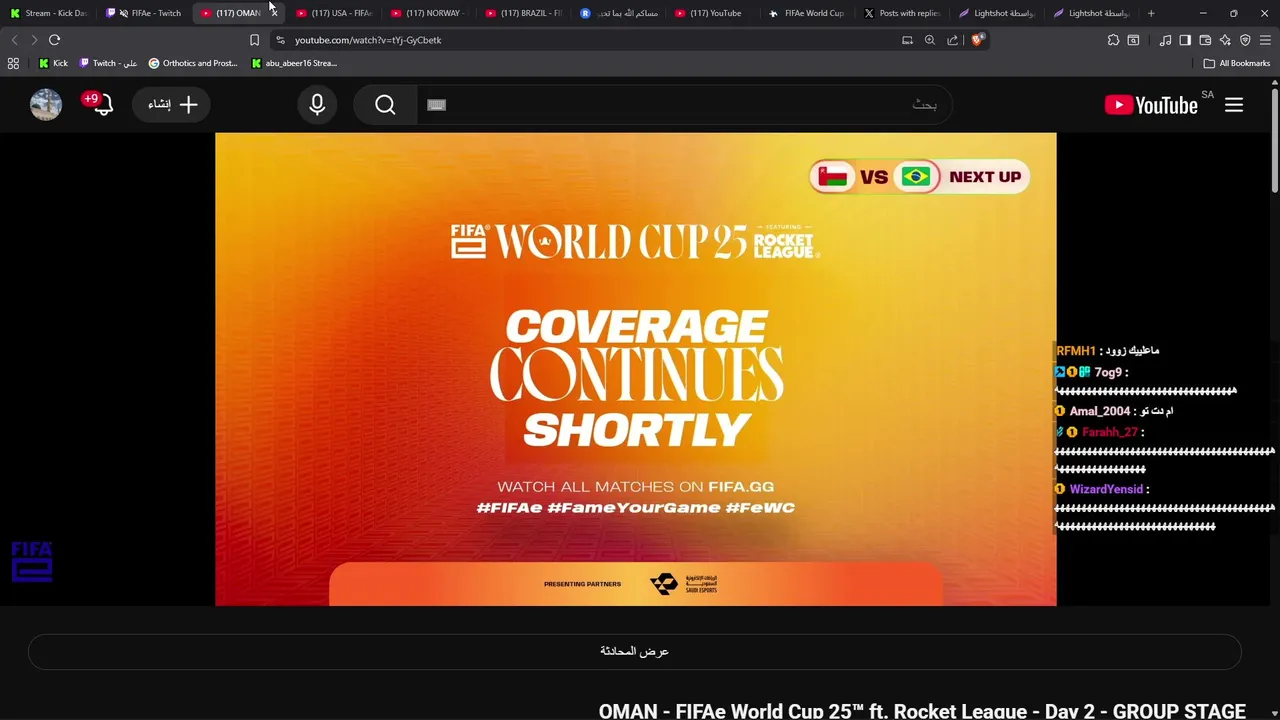Switch to the (117) YouTube tab

(x=715, y=13)
